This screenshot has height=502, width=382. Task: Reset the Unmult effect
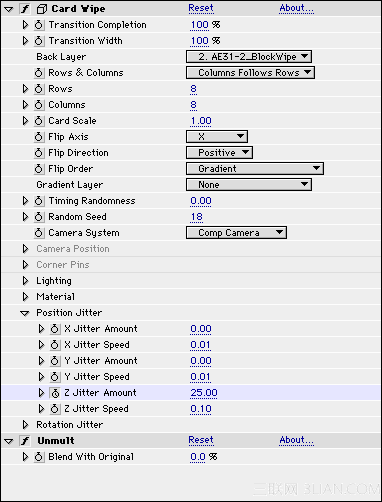201,440
